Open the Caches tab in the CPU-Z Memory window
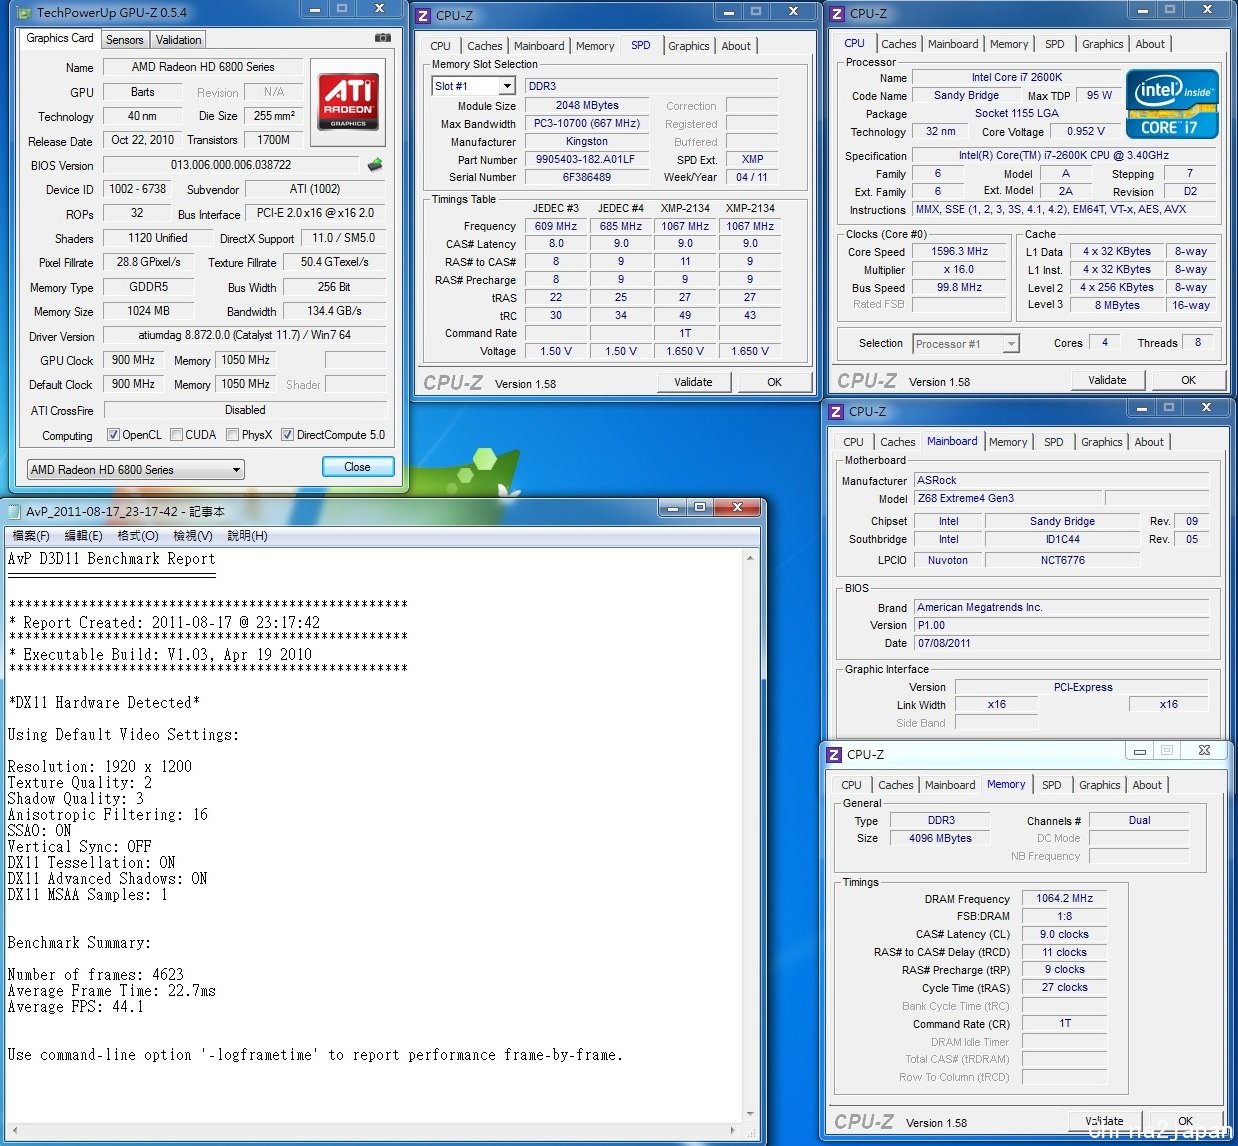The height and width of the screenshot is (1146, 1238). [x=896, y=785]
